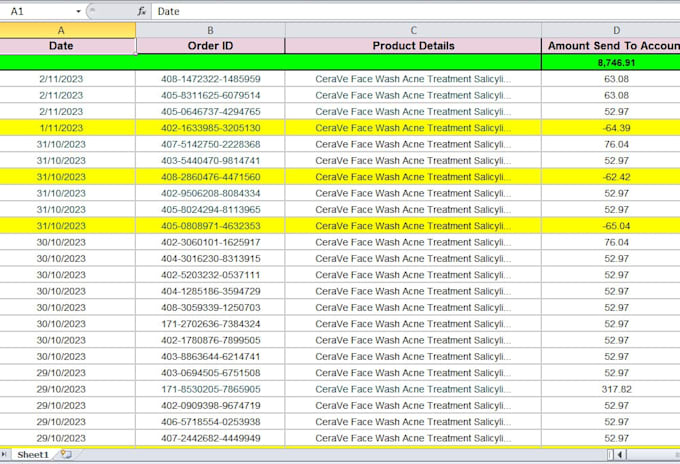Select order ID 403-5440470-9814741
Screen dimensions: 680x464
(210, 160)
